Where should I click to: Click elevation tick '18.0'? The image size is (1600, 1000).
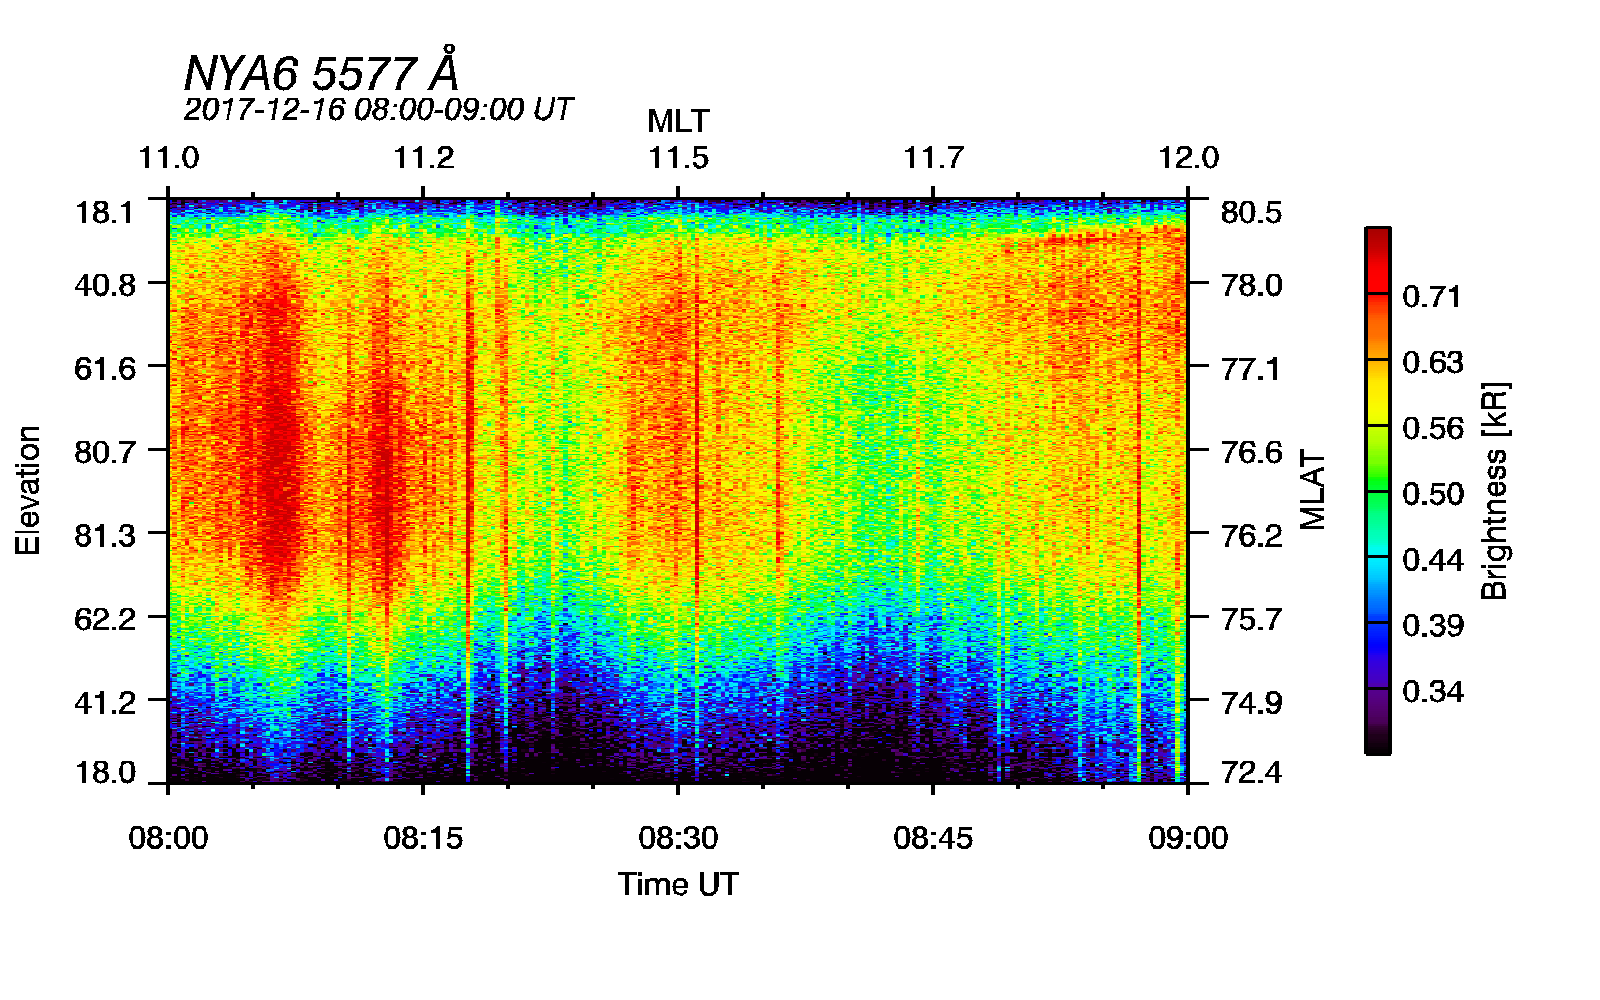(x=105, y=773)
